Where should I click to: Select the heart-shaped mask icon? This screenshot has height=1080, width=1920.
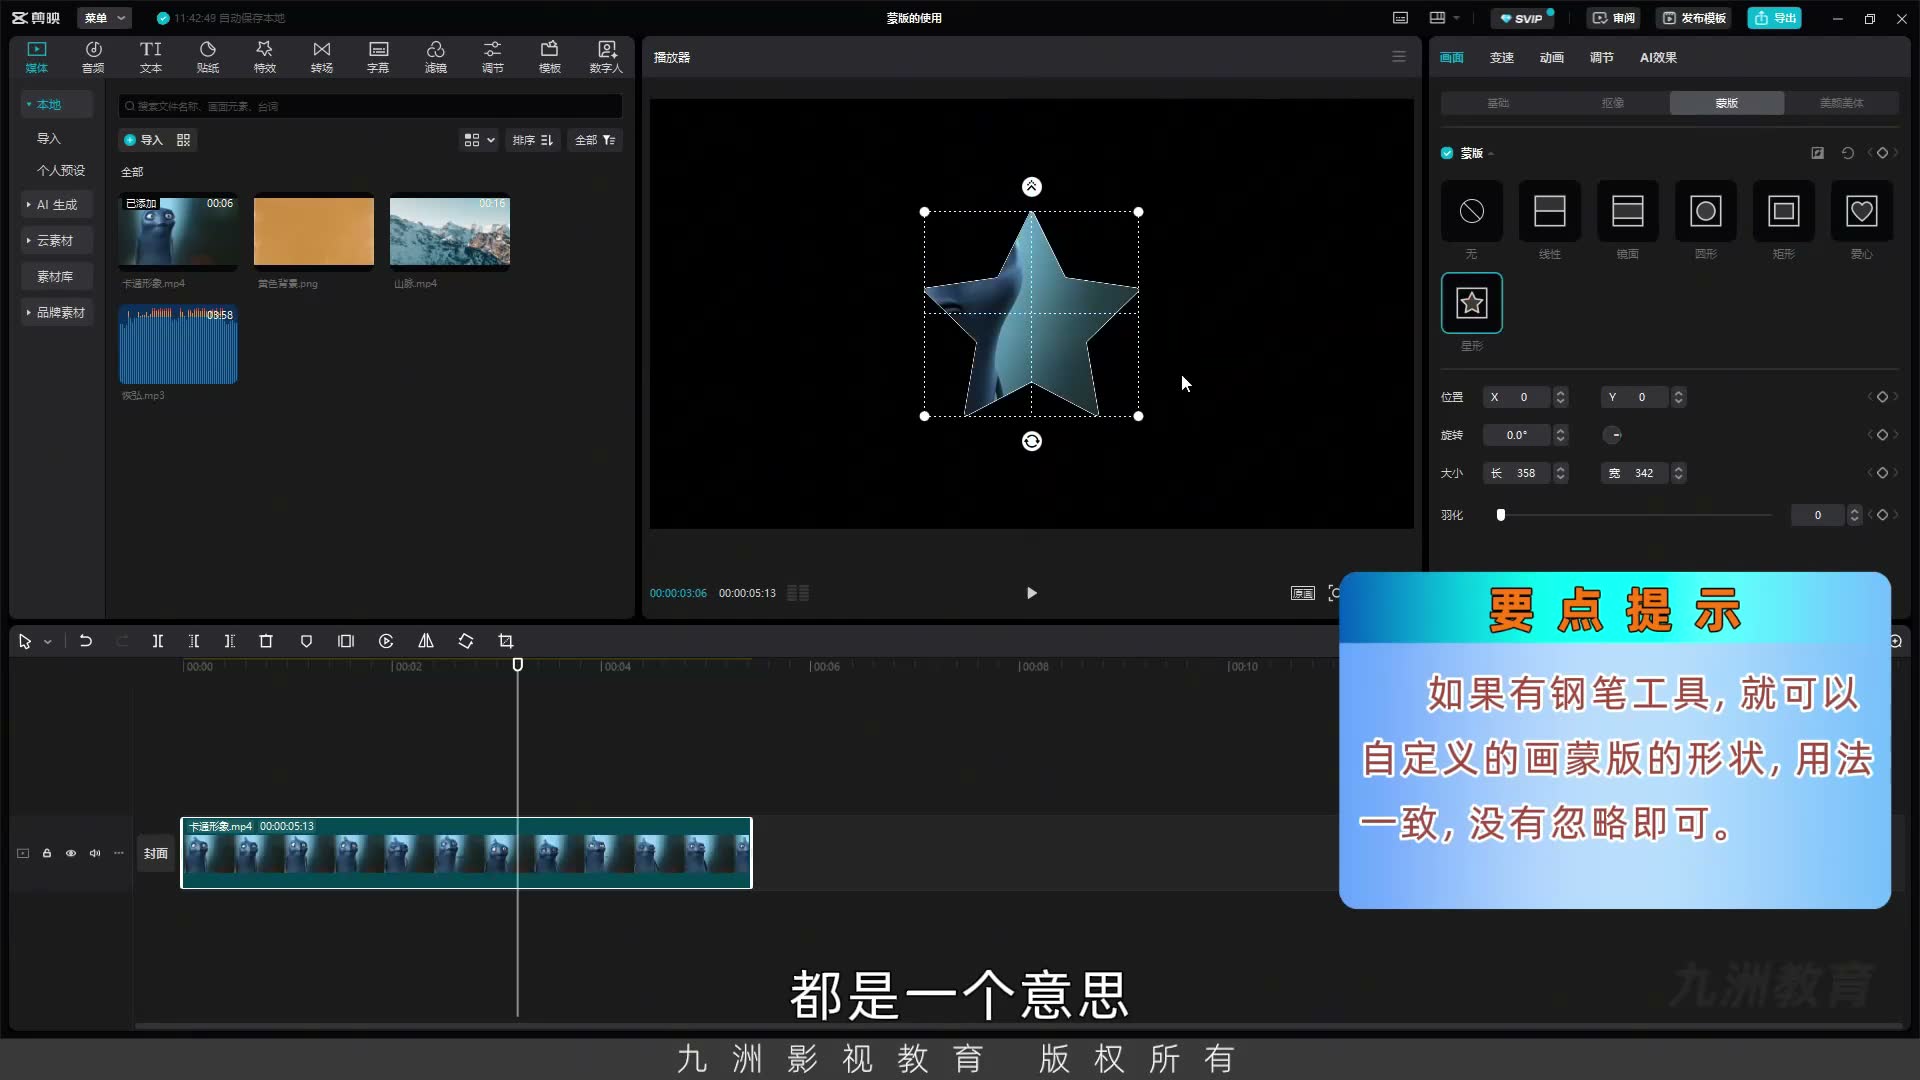tap(1861, 211)
